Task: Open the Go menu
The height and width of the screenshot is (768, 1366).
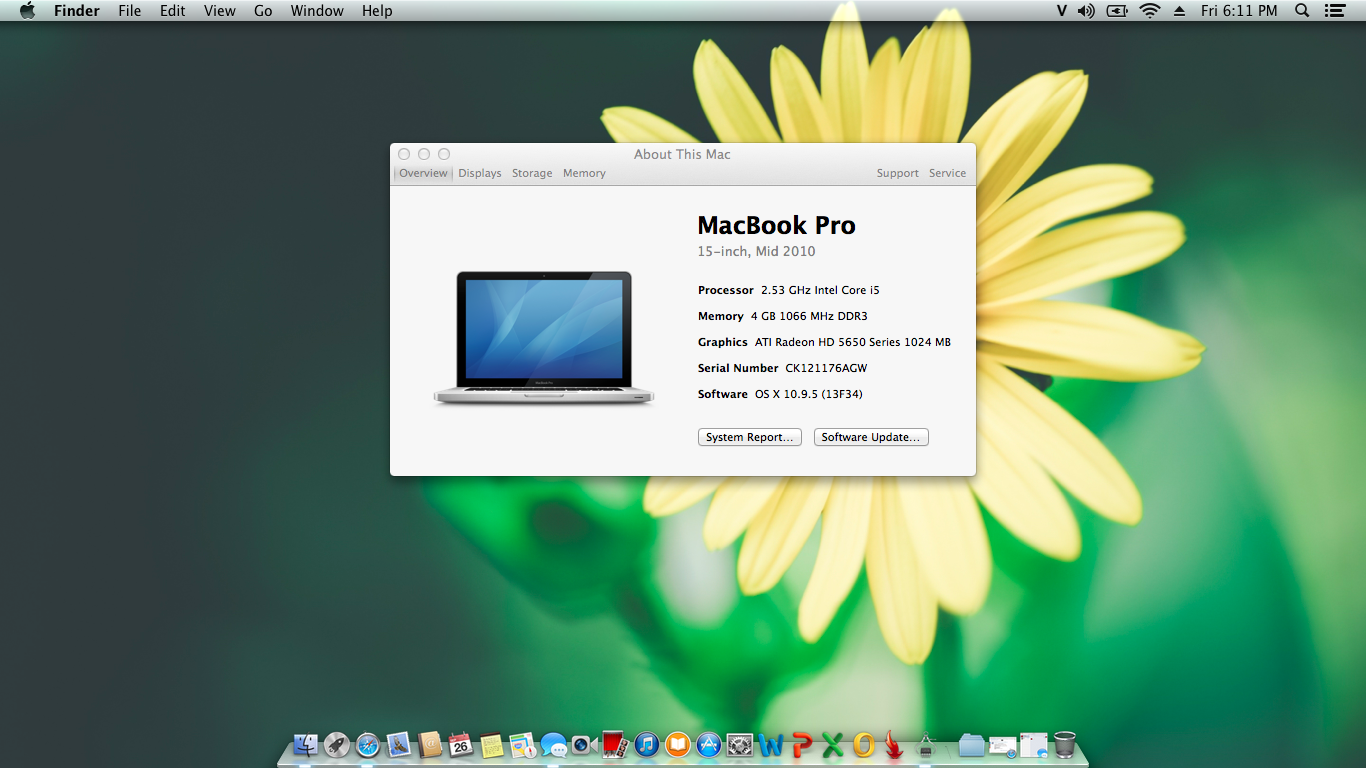Action: [263, 11]
